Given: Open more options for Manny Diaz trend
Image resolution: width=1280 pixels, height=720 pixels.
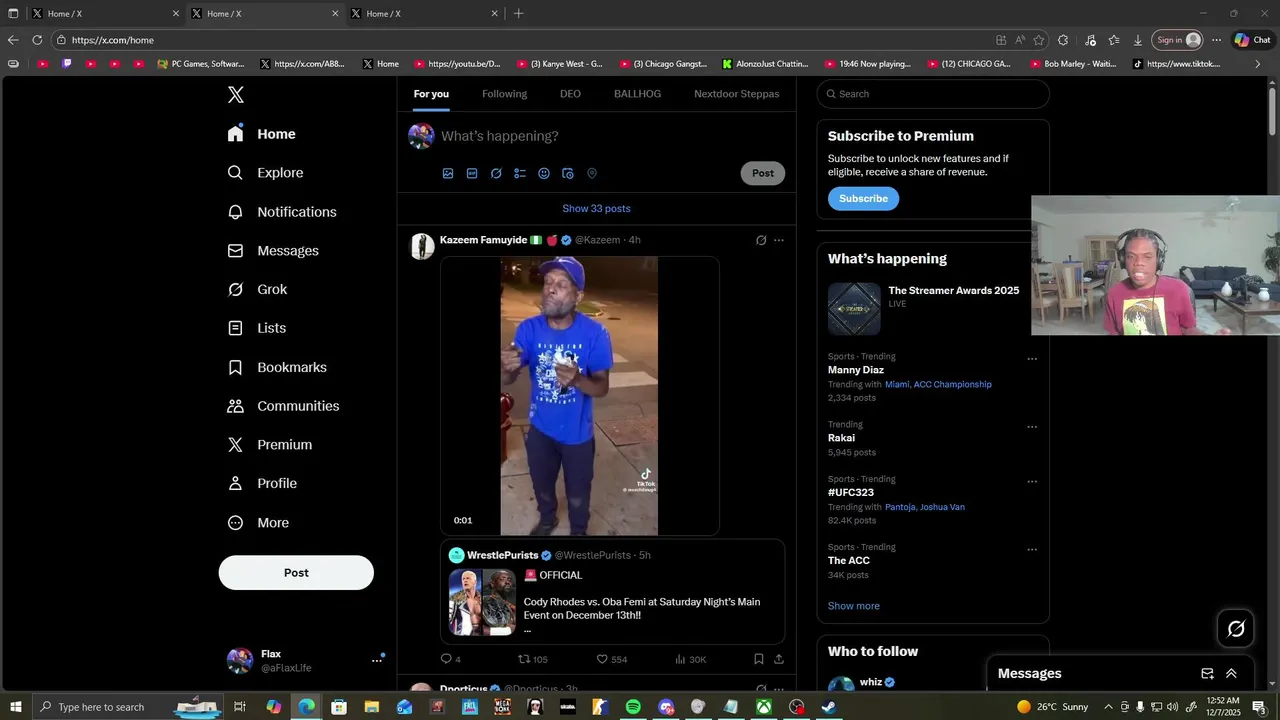Looking at the screenshot, I should click(x=1032, y=359).
